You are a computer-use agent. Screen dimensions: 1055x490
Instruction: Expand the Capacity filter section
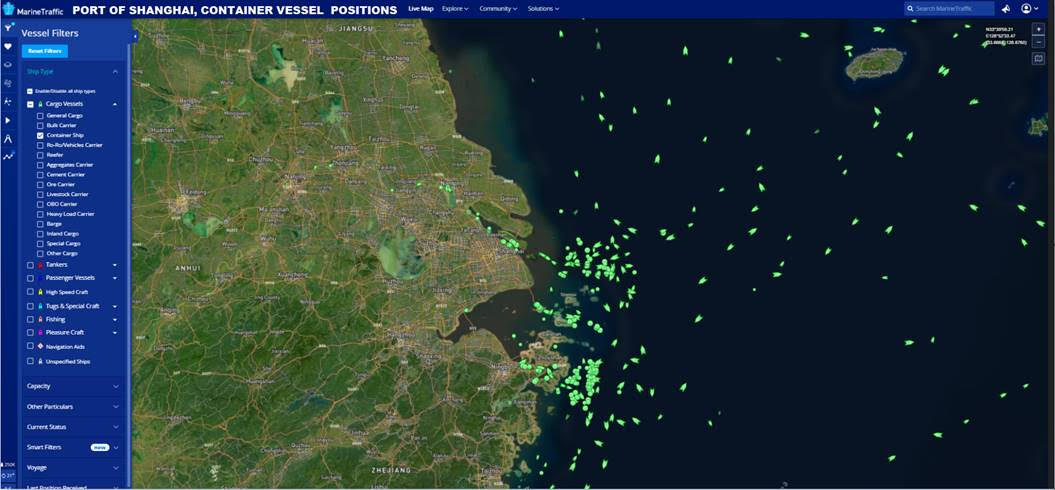coord(72,386)
